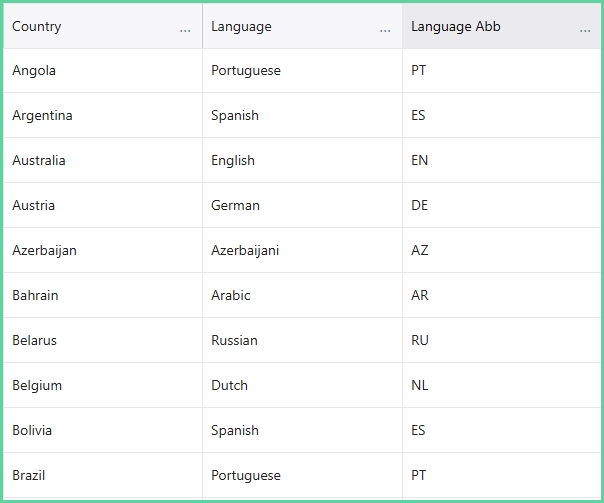
Task: Select the Argentina country cell
Action: pos(103,115)
